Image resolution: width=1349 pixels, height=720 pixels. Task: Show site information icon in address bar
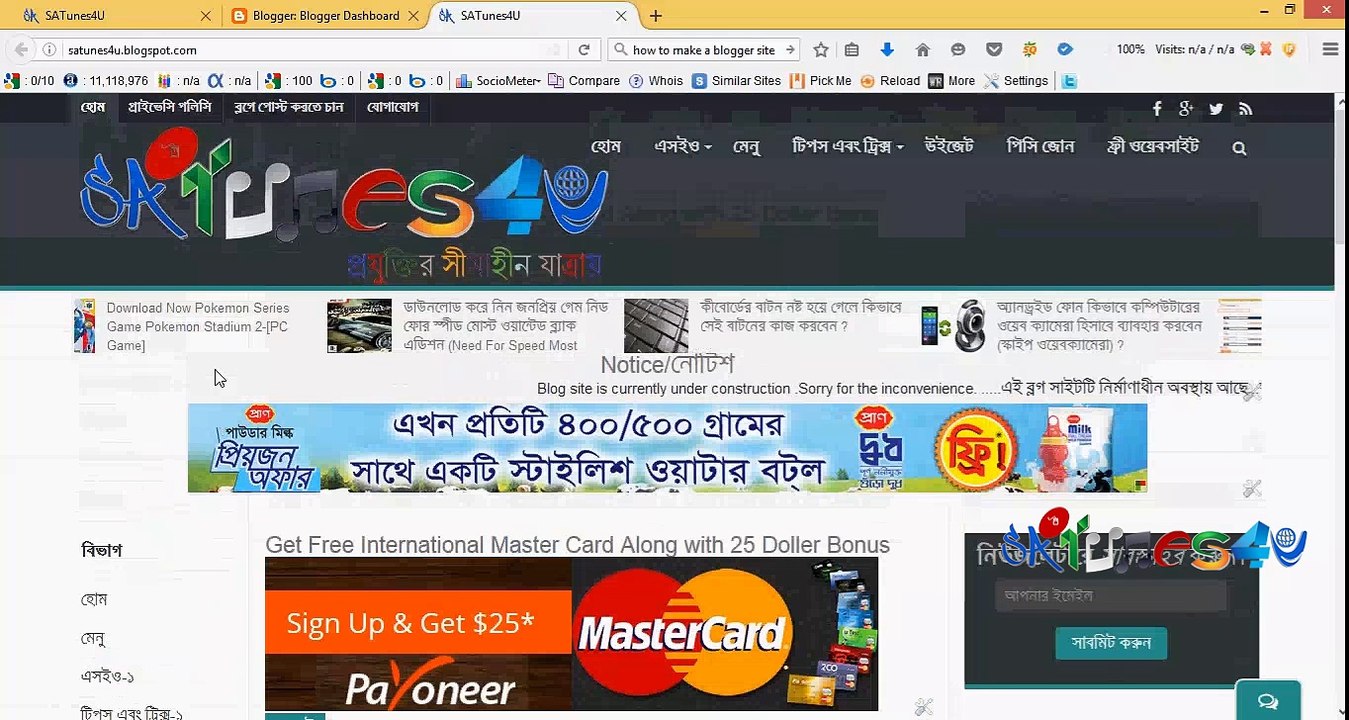pos(49,50)
